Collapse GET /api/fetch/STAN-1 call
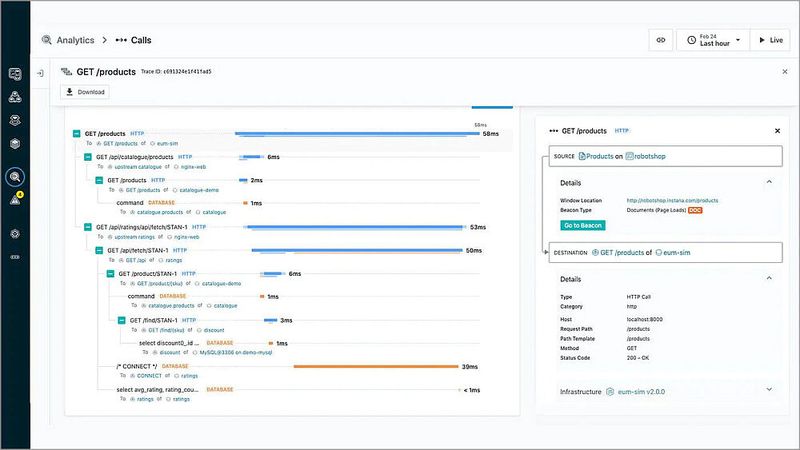This screenshot has width=800, height=450. [99, 251]
